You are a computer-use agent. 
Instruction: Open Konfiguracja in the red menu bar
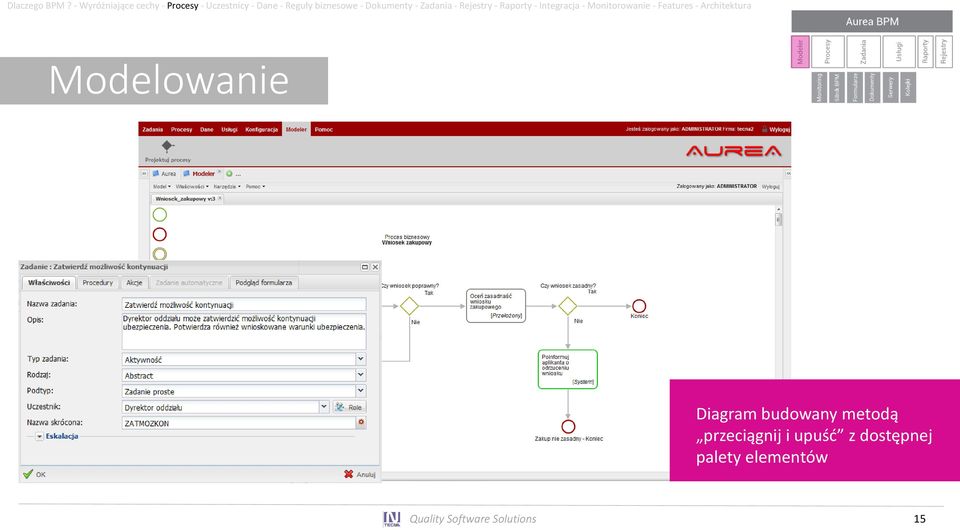[x=261, y=129]
